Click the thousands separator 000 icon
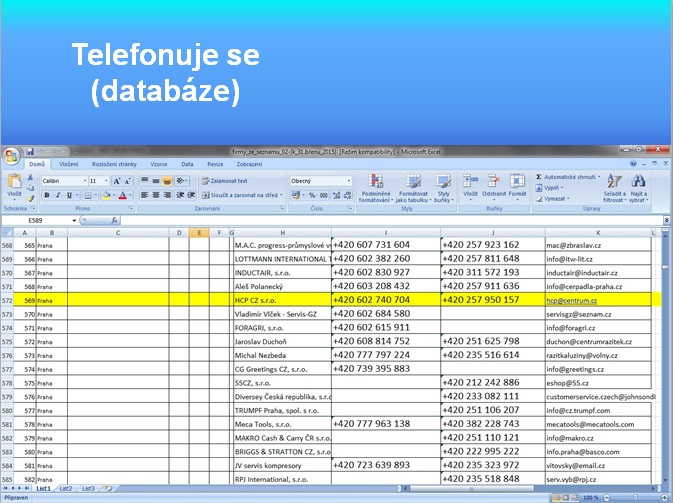 click(x=324, y=195)
